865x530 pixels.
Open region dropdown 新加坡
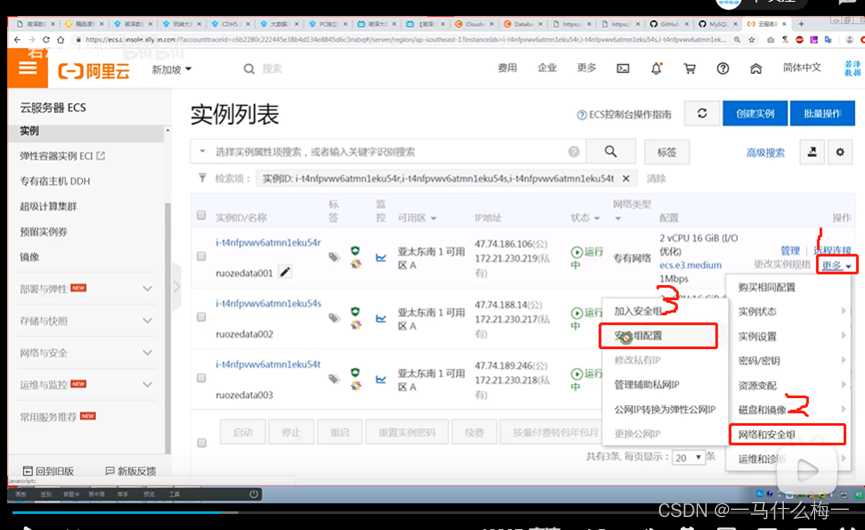172,69
